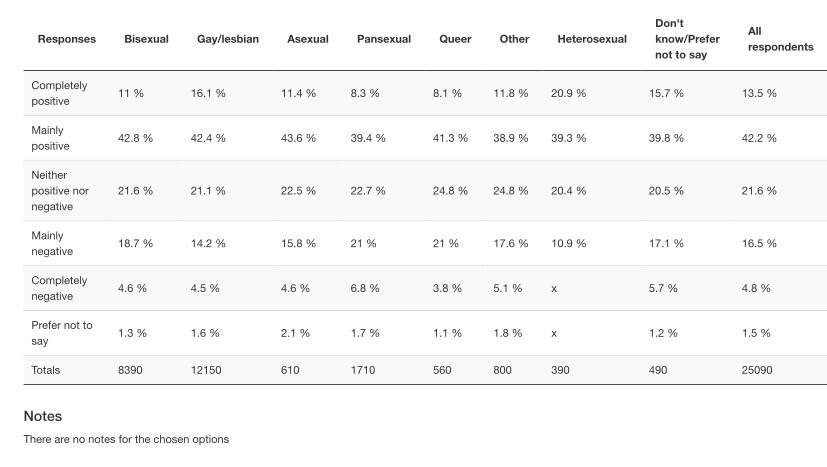Click the Totals row label
This screenshot has height=467, width=827.
(x=45, y=370)
